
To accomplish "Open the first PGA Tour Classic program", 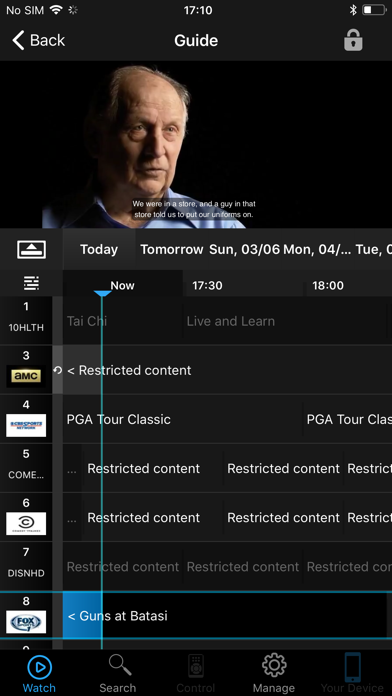I will click(x=182, y=419).
